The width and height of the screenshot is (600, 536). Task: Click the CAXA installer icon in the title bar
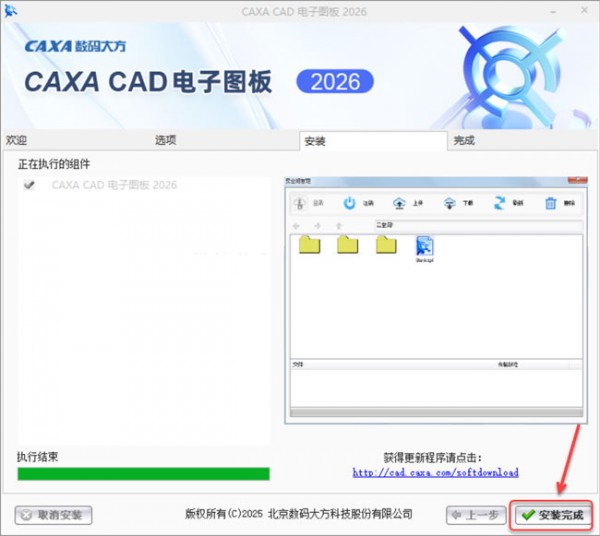tap(10, 11)
